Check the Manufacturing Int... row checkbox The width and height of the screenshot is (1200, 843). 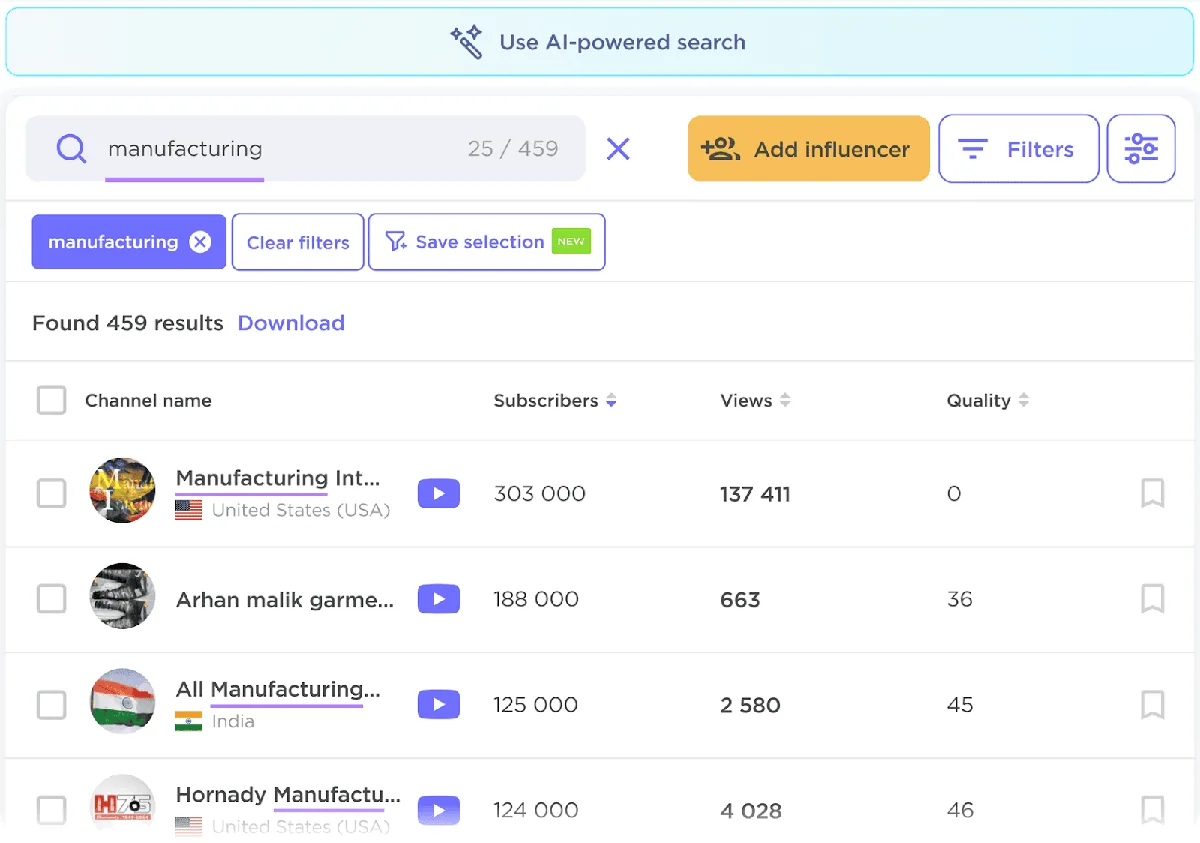pos(51,493)
